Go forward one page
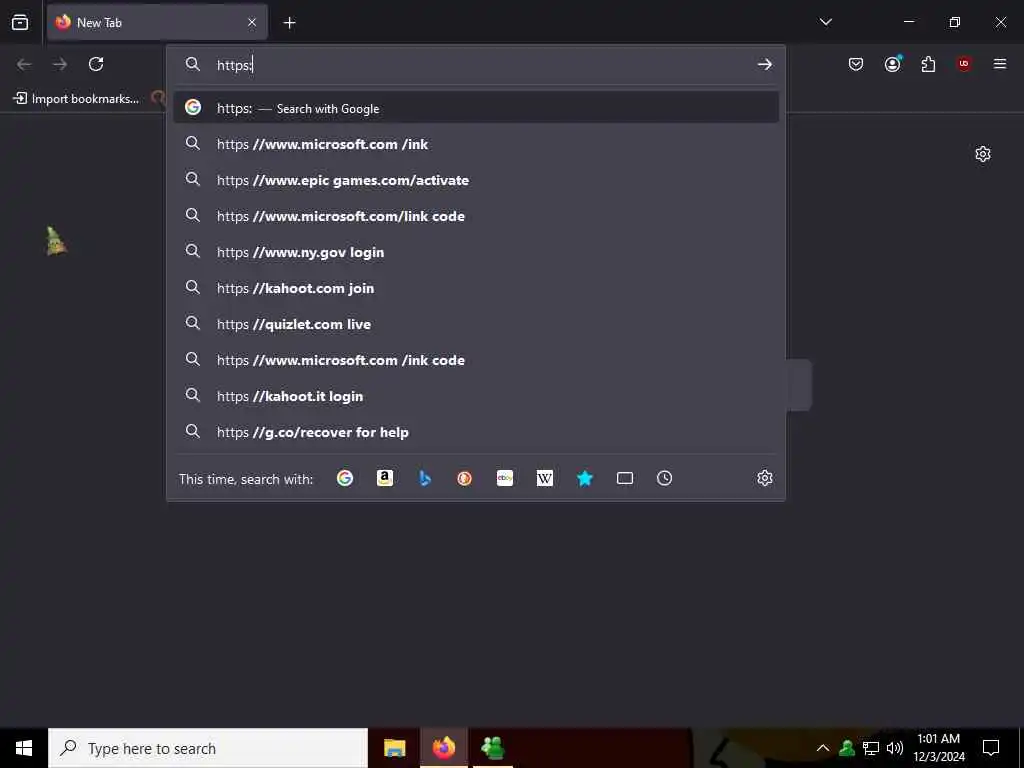This screenshot has height=768, width=1024. [x=60, y=64]
